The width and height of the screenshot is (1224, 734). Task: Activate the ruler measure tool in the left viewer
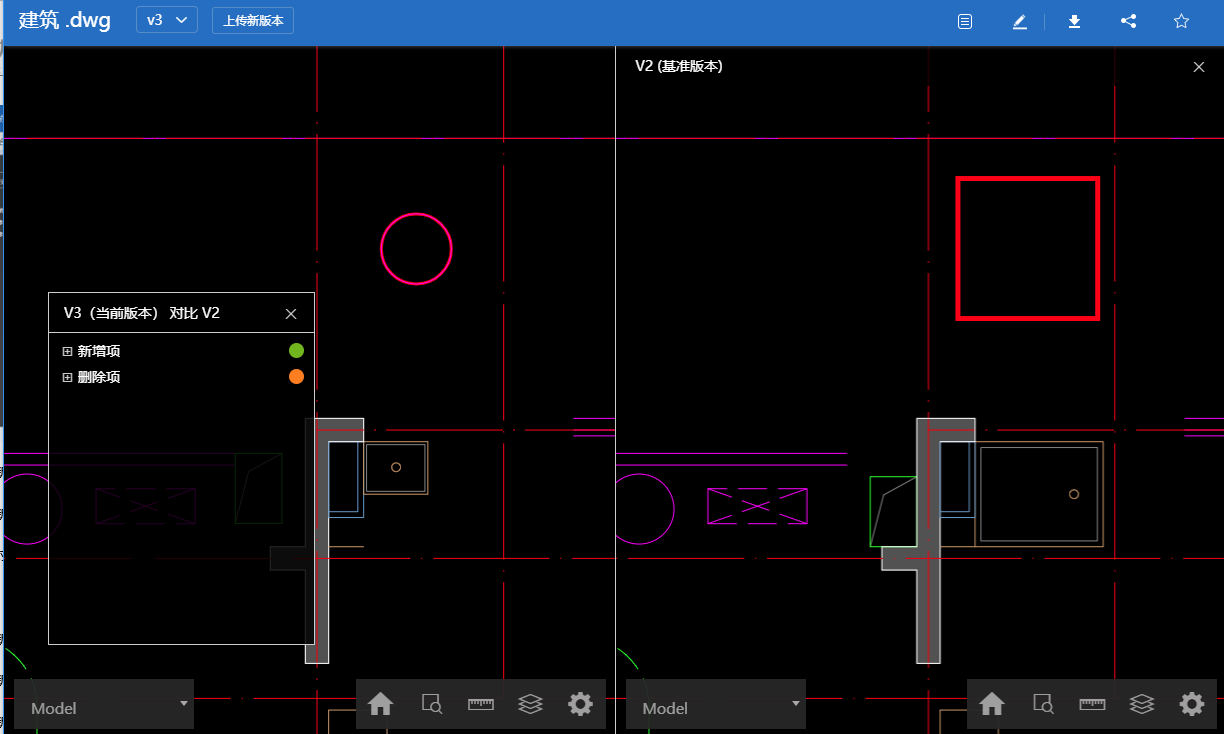coord(481,704)
